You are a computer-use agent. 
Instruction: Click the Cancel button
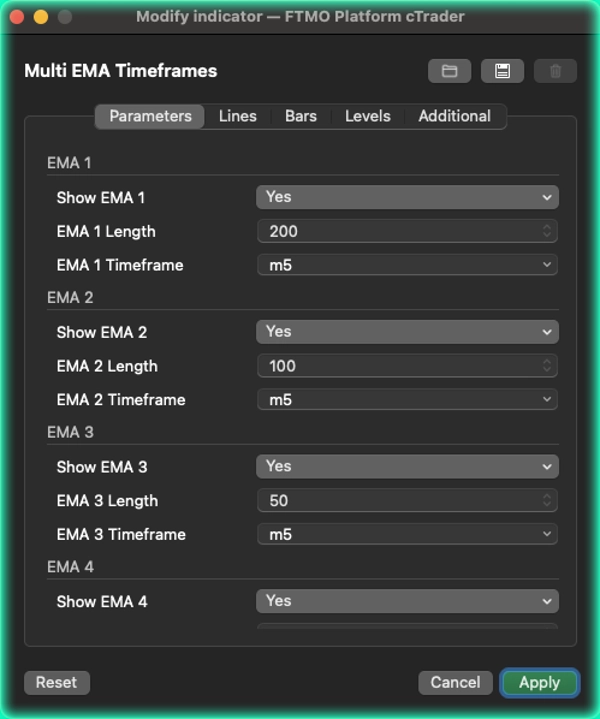[456, 683]
